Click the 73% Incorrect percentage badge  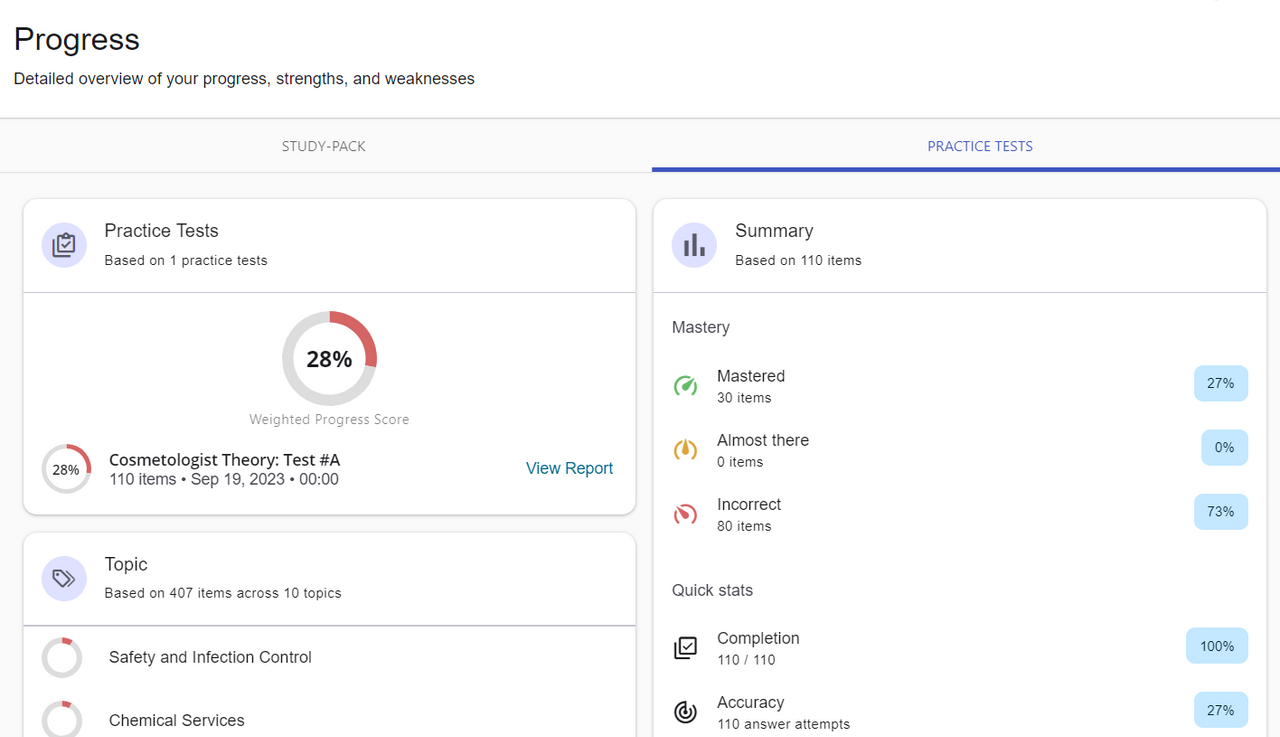tap(1220, 511)
